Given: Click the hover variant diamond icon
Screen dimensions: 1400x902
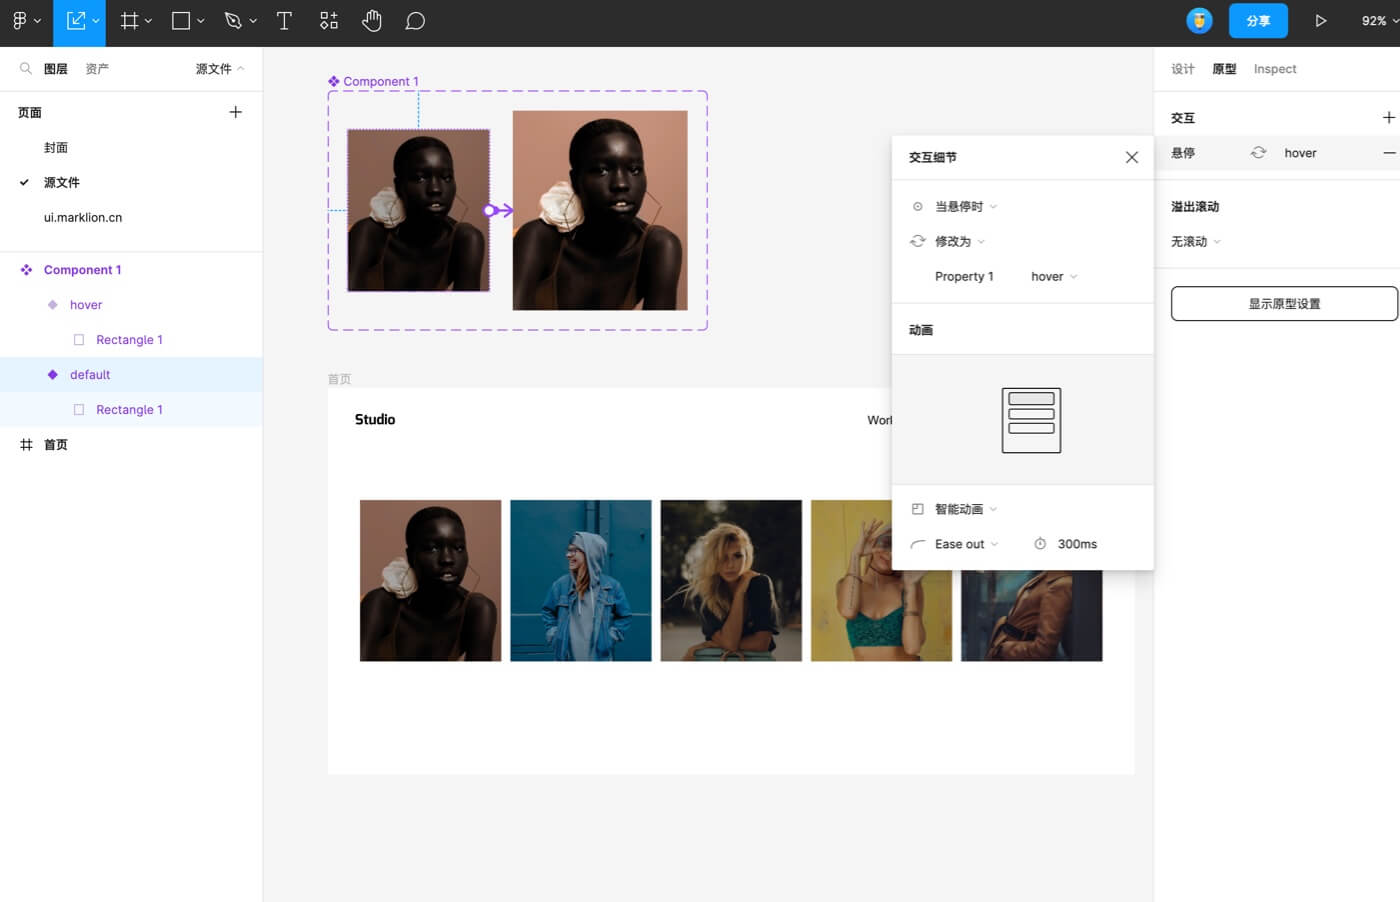Looking at the screenshot, I should [x=53, y=305].
